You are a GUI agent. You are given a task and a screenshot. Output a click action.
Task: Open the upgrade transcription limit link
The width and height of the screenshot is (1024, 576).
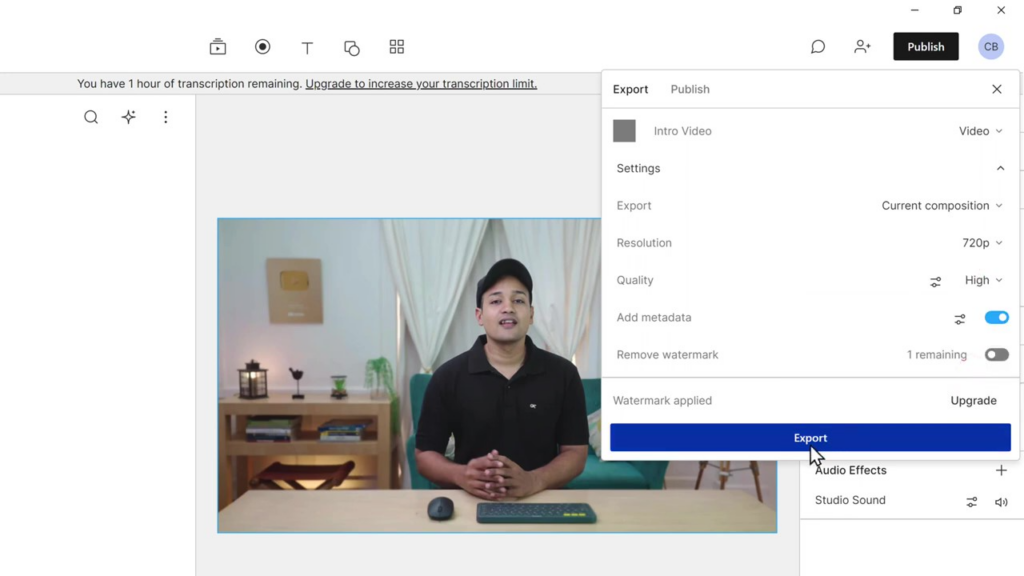tap(421, 84)
